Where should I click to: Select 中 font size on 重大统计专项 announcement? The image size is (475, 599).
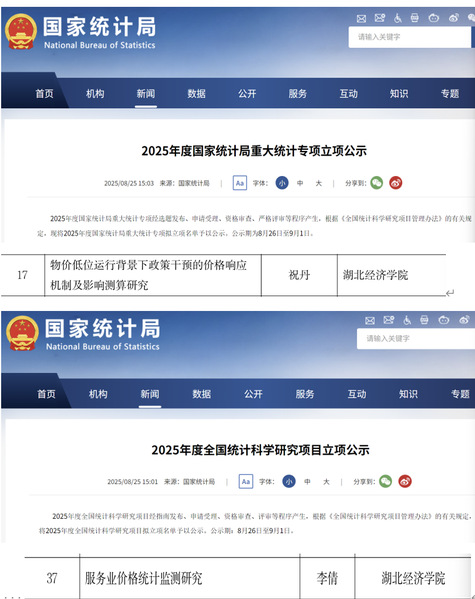[300, 183]
